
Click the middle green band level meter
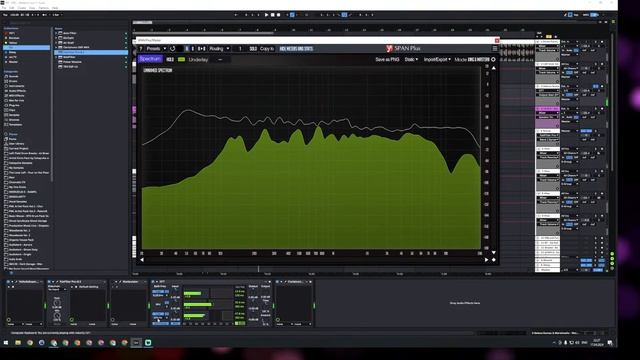198,304
